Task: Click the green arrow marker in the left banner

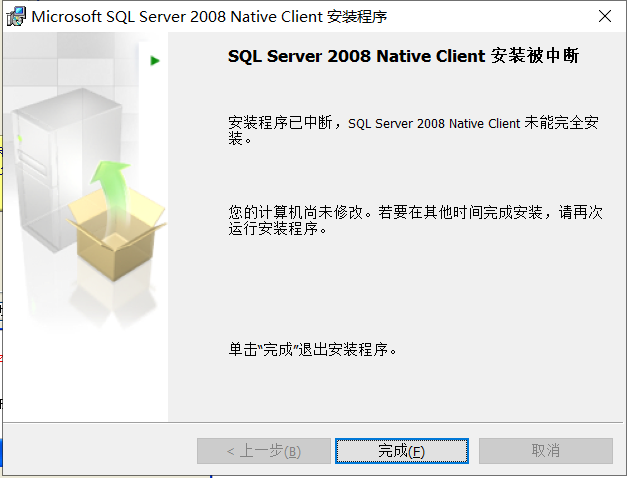Action: pos(155,61)
